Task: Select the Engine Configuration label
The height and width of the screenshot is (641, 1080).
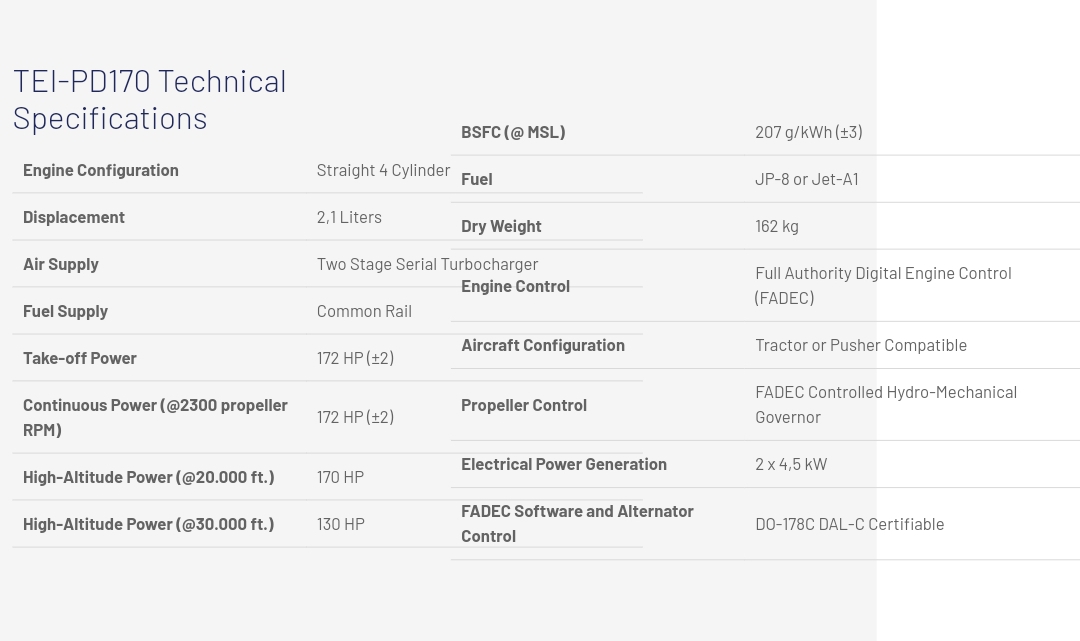Action: coord(101,169)
